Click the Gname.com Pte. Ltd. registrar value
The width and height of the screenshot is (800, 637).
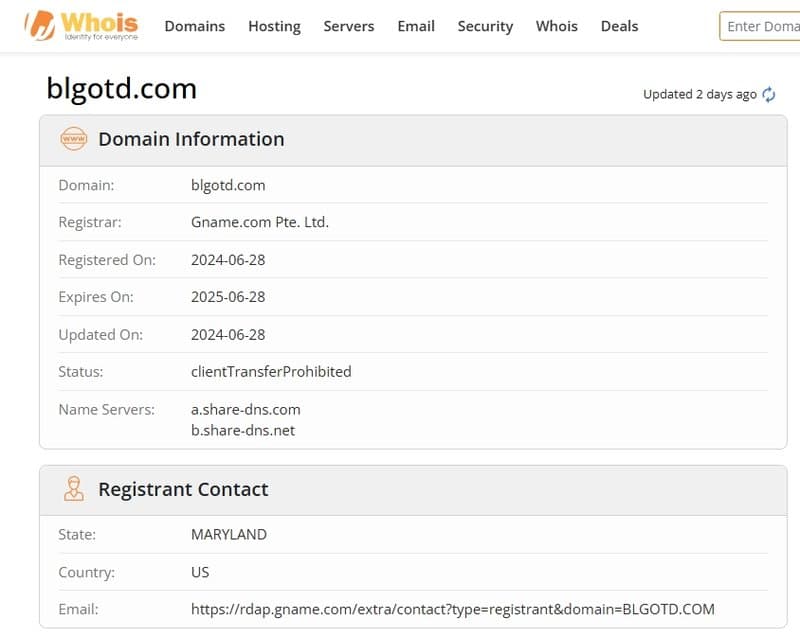click(259, 222)
